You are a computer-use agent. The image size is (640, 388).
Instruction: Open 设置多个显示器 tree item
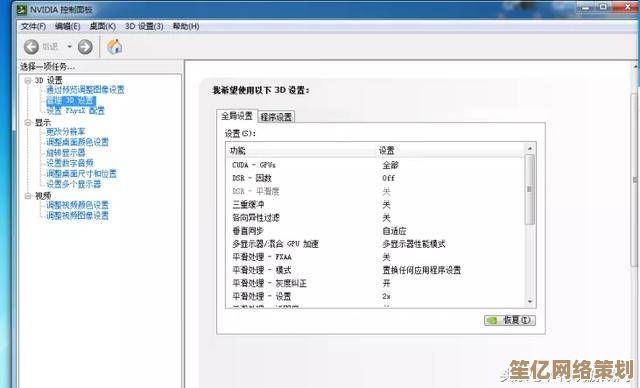click(73, 184)
